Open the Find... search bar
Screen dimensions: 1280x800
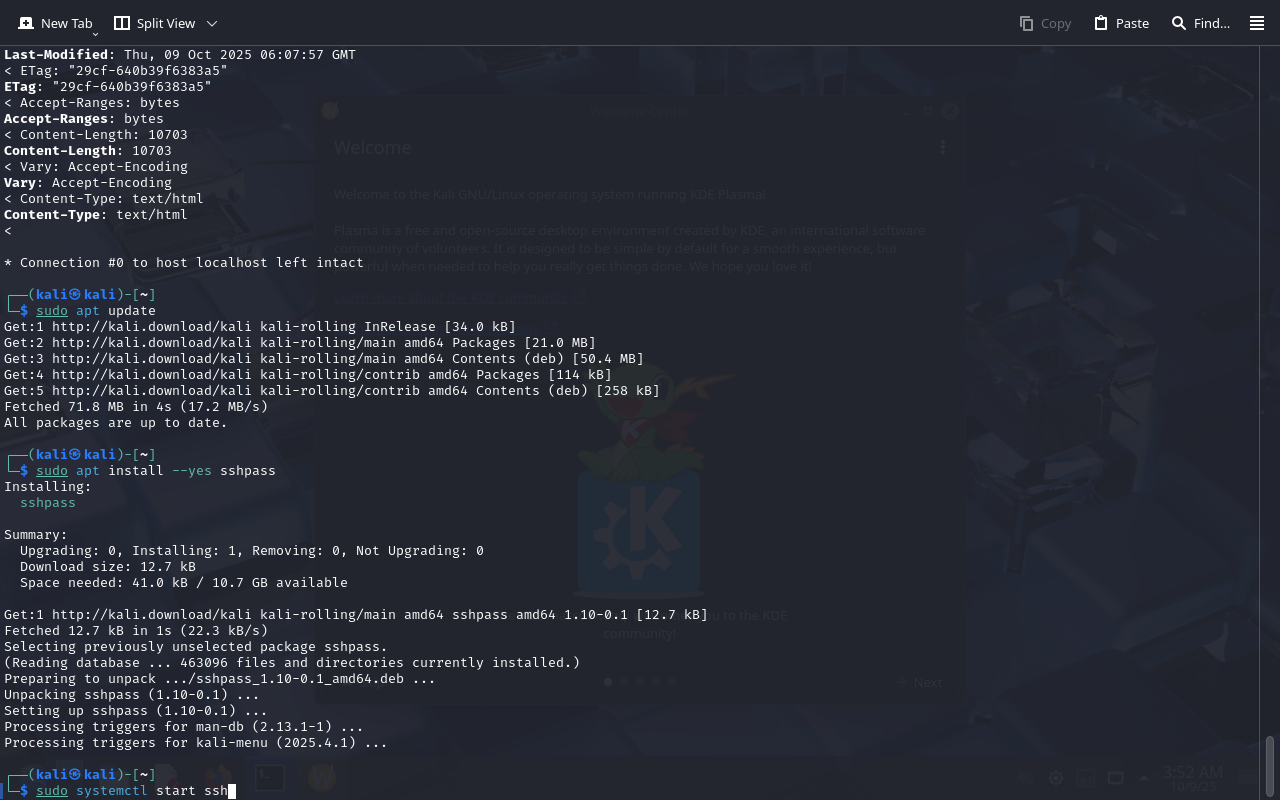coord(1200,23)
